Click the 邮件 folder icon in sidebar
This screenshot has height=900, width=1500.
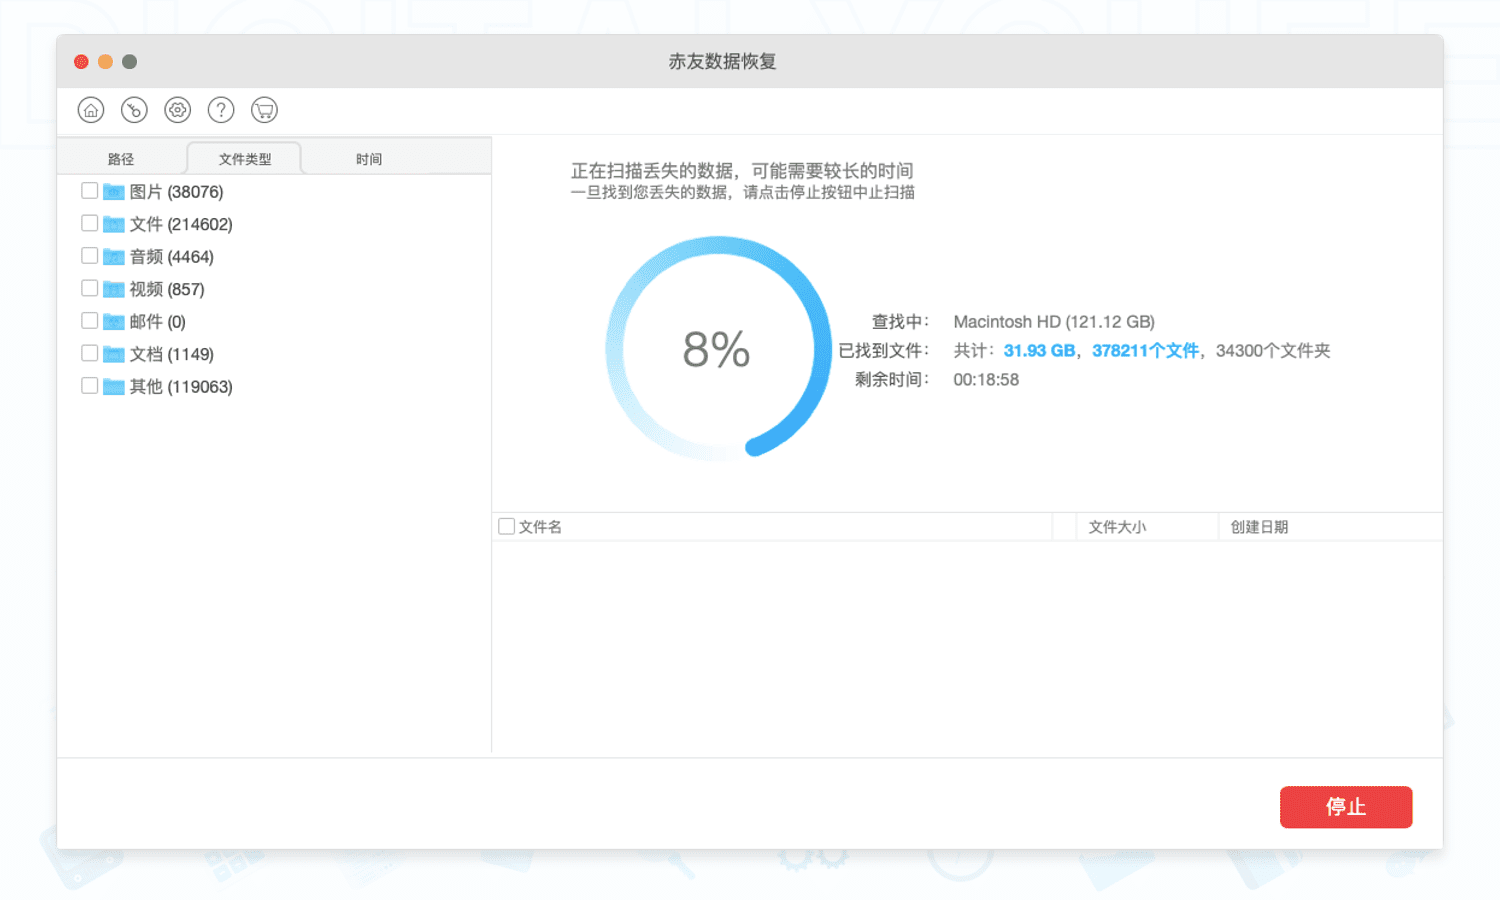(x=113, y=320)
